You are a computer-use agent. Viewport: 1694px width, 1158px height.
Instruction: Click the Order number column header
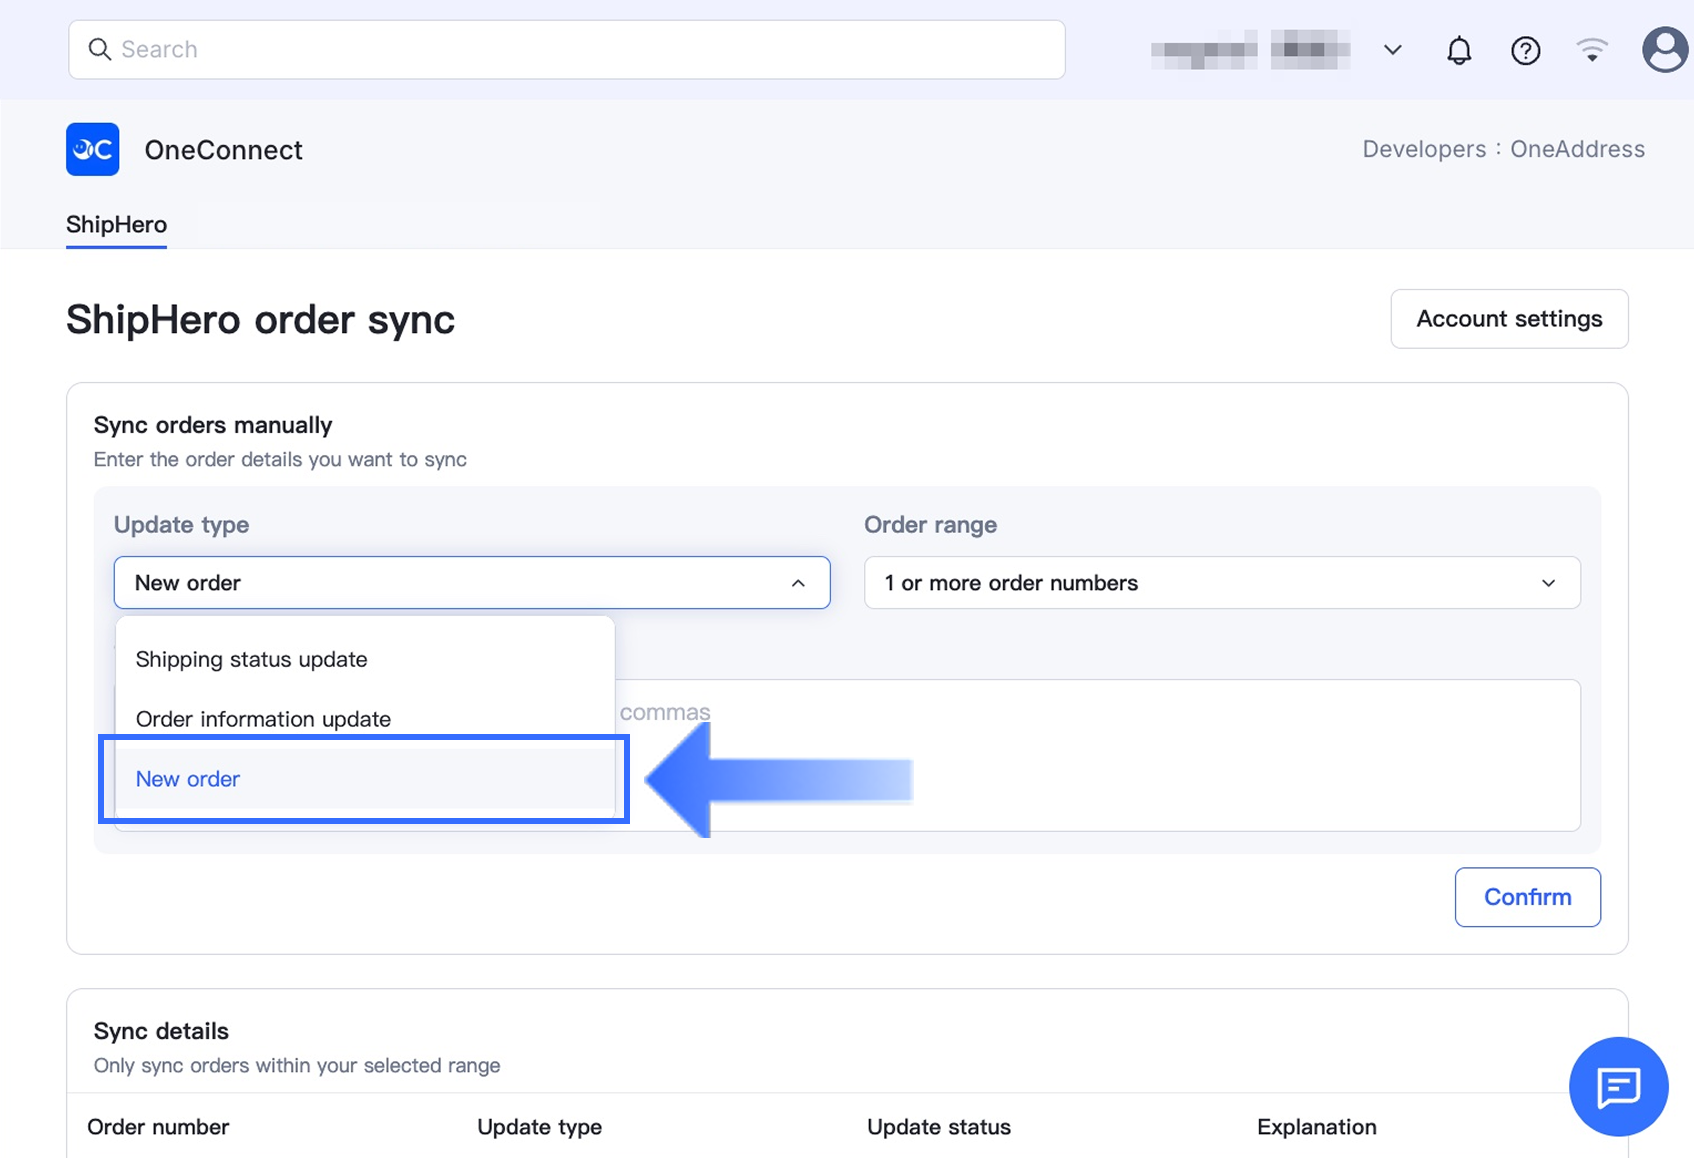coord(158,1127)
